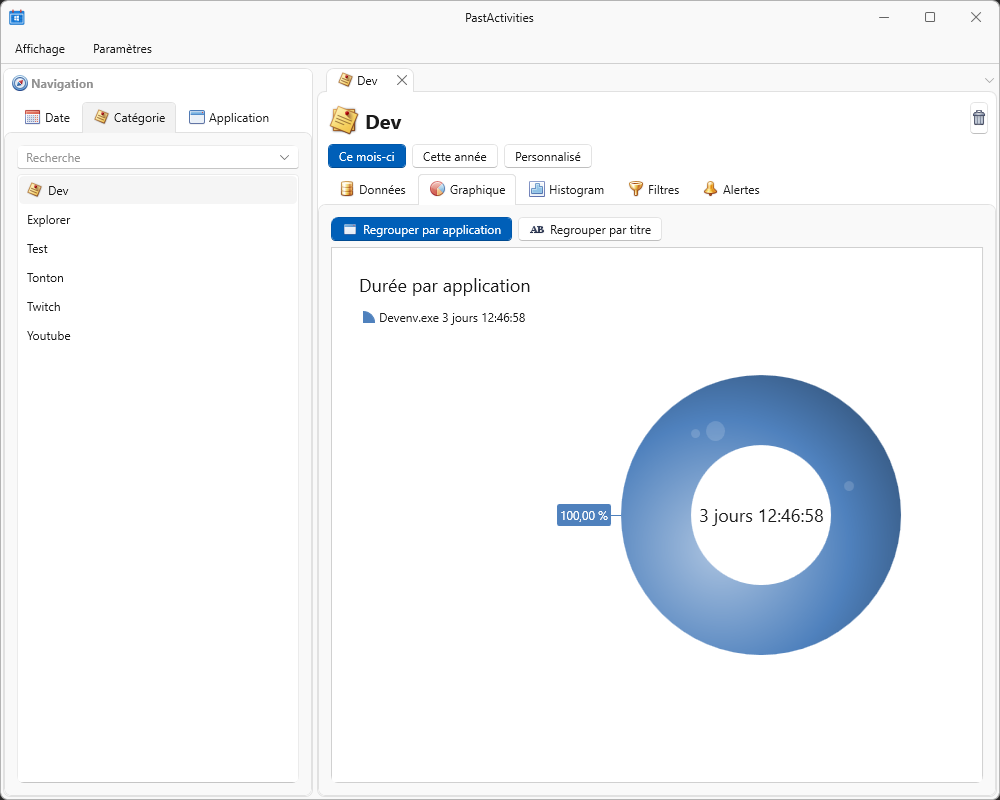Select the Application navigation tab
1000x800 pixels.
pos(229,117)
